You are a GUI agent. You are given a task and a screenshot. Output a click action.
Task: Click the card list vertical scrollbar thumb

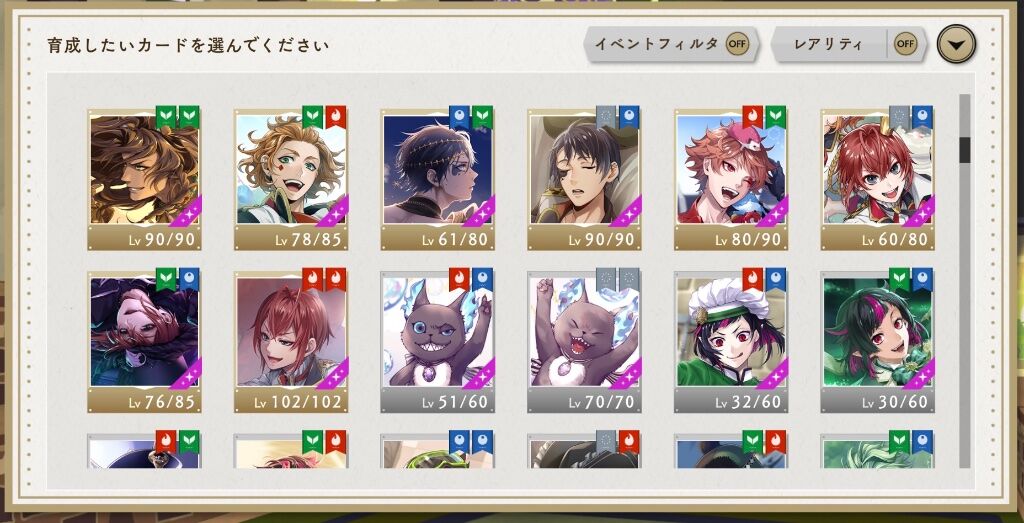[965, 150]
